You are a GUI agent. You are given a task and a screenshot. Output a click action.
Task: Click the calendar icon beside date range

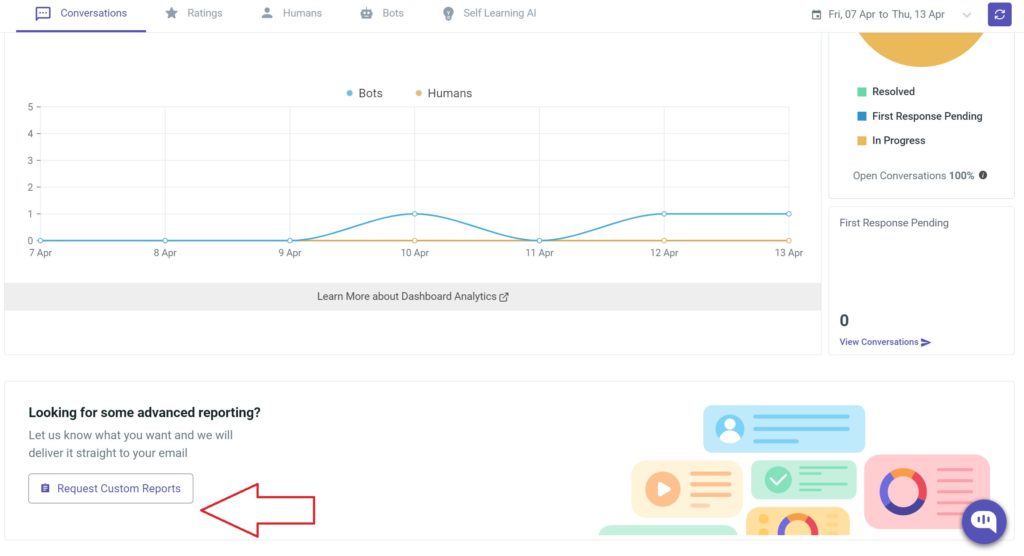point(816,14)
